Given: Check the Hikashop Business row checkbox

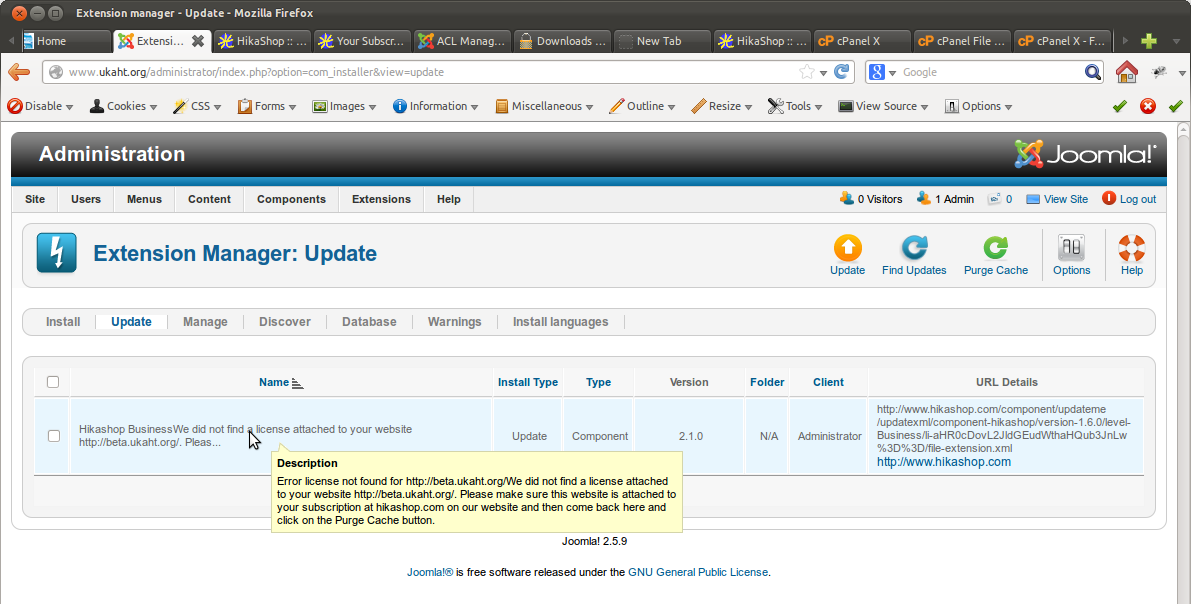Looking at the screenshot, I should pos(53,435).
